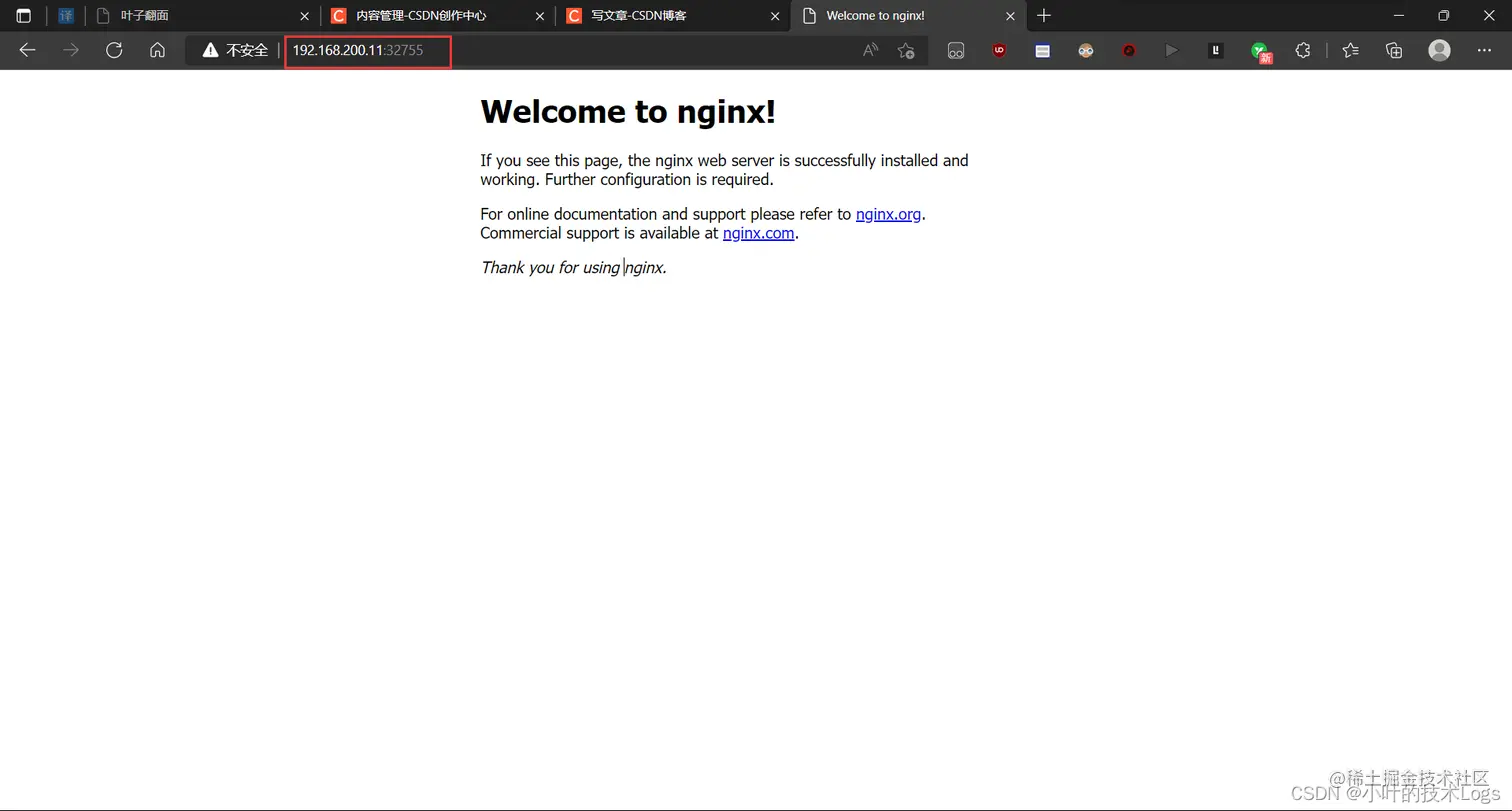Reload the nginx welcome page
1512x811 pixels.
(x=114, y=50)
